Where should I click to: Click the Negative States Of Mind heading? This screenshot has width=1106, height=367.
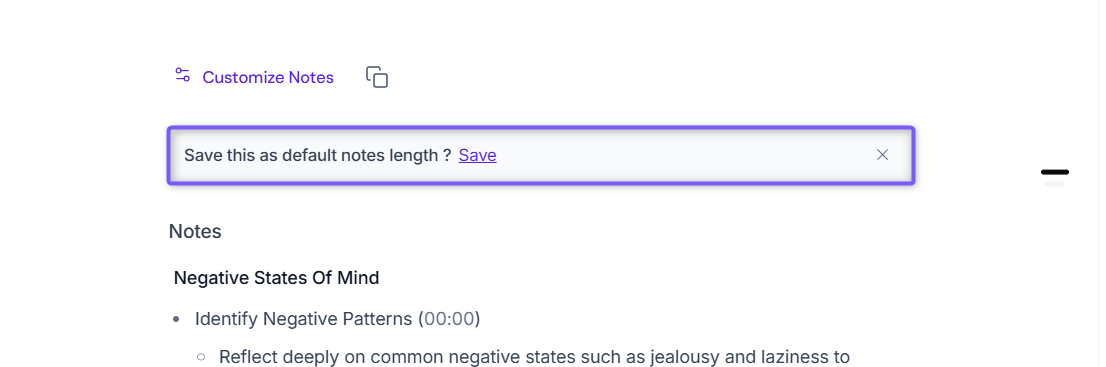(276, 277)
